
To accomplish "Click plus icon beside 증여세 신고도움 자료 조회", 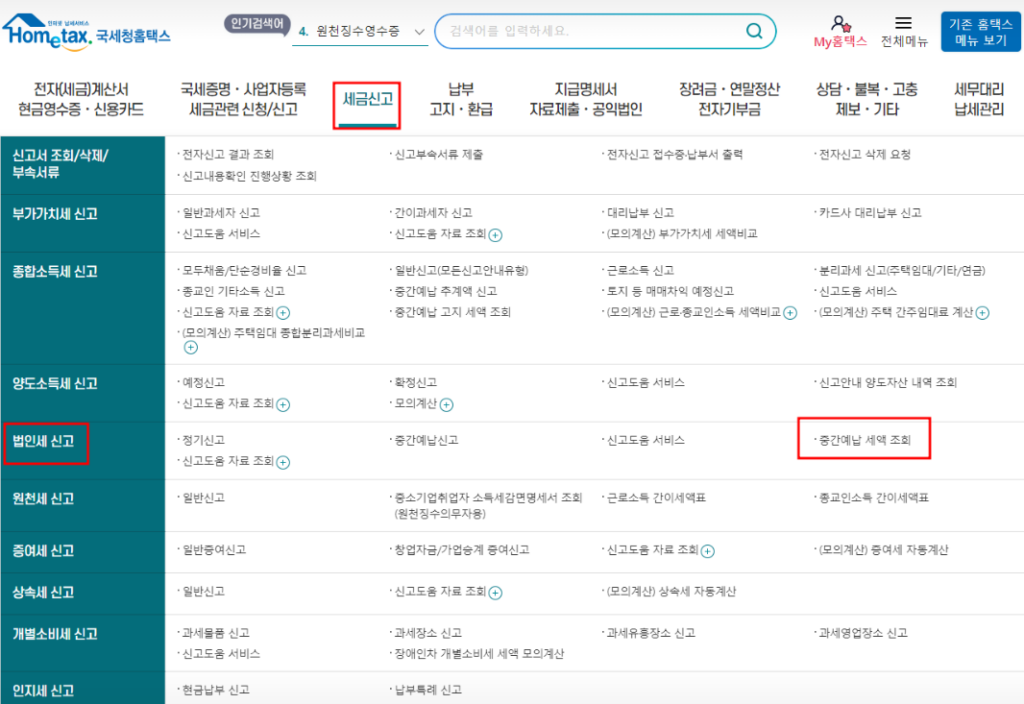I will click(x=707, y=551).
